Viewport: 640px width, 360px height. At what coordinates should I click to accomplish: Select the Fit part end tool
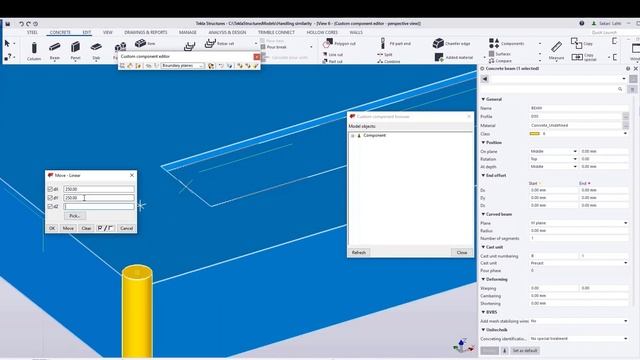click(396, 43)
